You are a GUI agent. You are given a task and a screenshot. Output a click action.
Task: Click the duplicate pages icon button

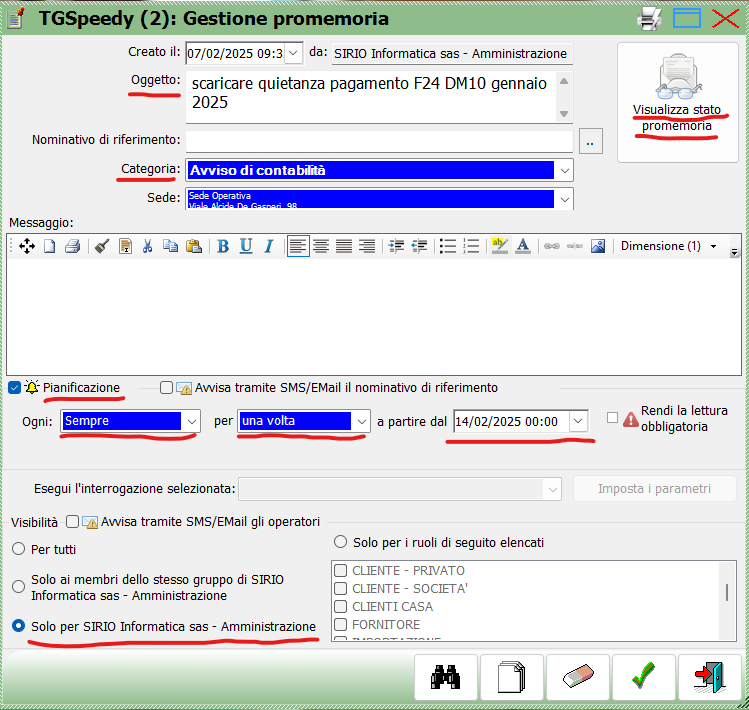click(512, 678)
